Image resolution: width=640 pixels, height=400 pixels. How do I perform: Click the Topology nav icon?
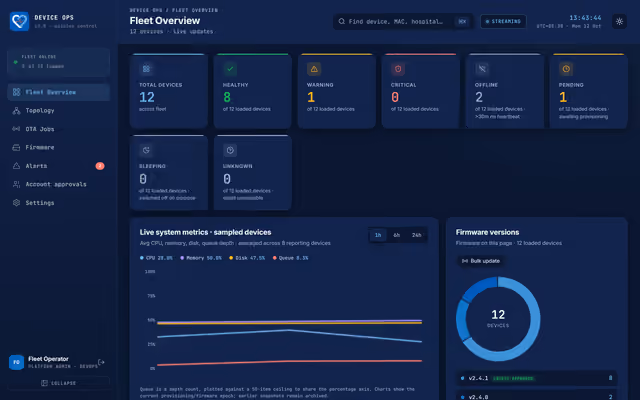pos(16,111)
